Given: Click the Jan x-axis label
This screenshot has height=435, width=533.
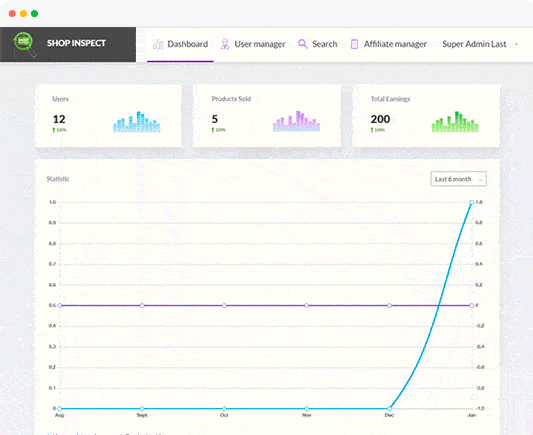Looking at the screenshot, I should point(472,415).
